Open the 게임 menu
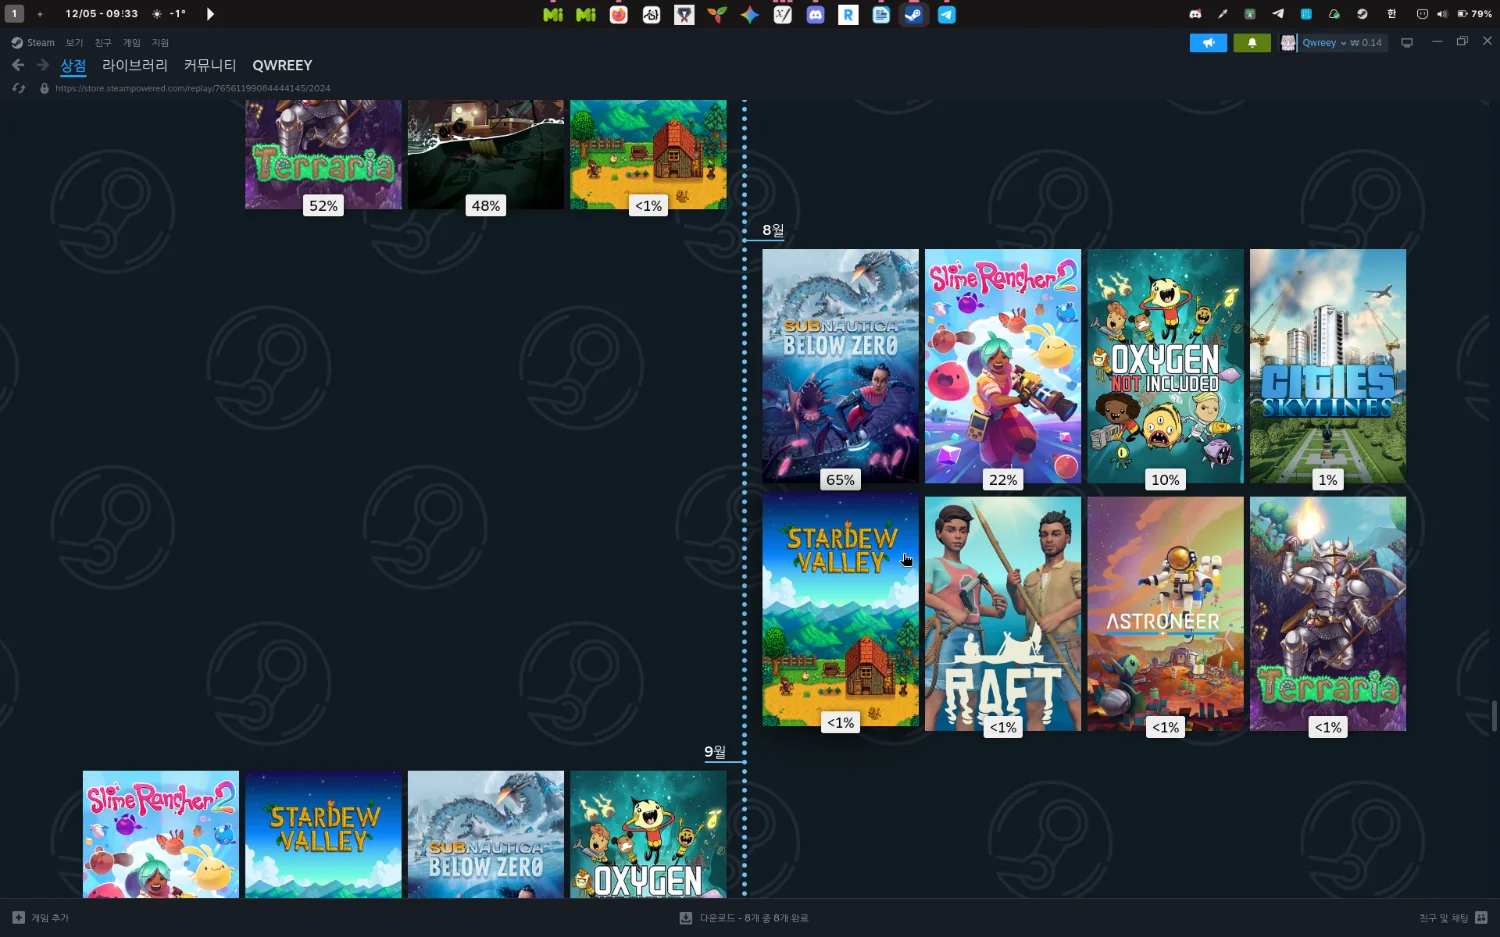 pos(131,43)
